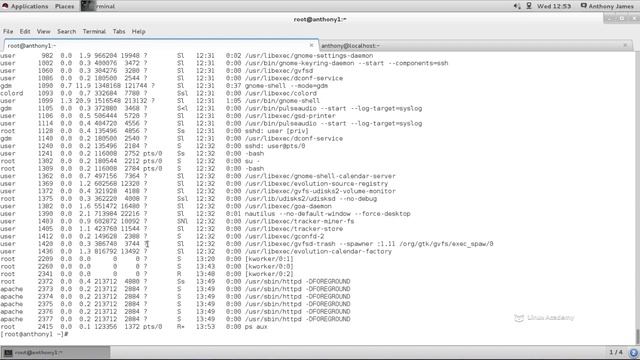Click the [kworker/0:1] entry
The height and width of the screenshot is (360, 640).
(x=269, y=259)
